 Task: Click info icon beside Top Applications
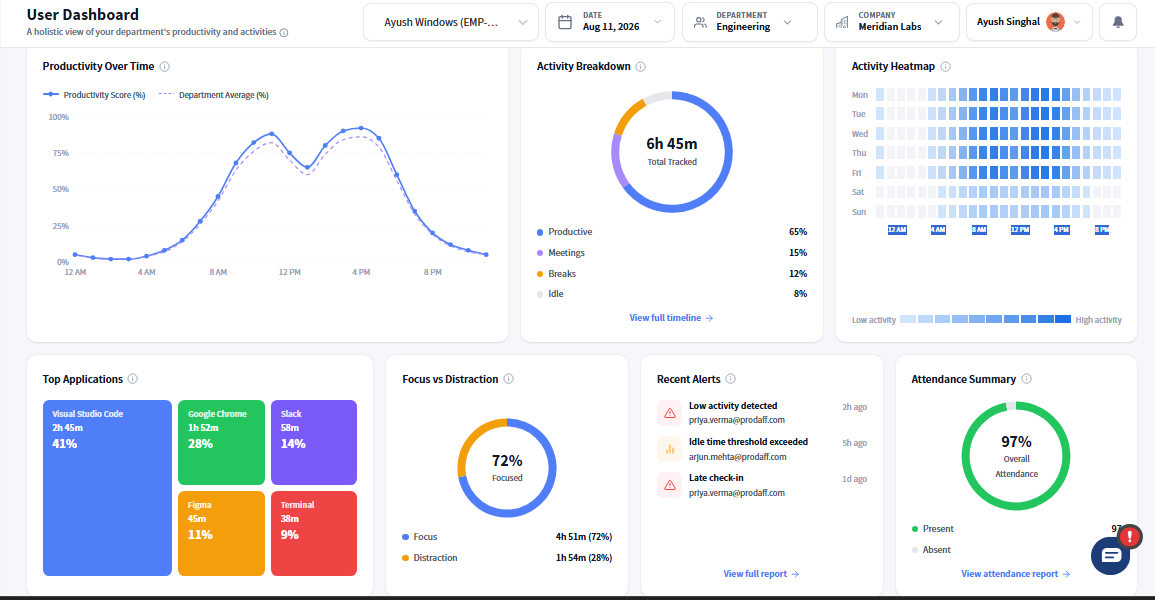point(133,378)
